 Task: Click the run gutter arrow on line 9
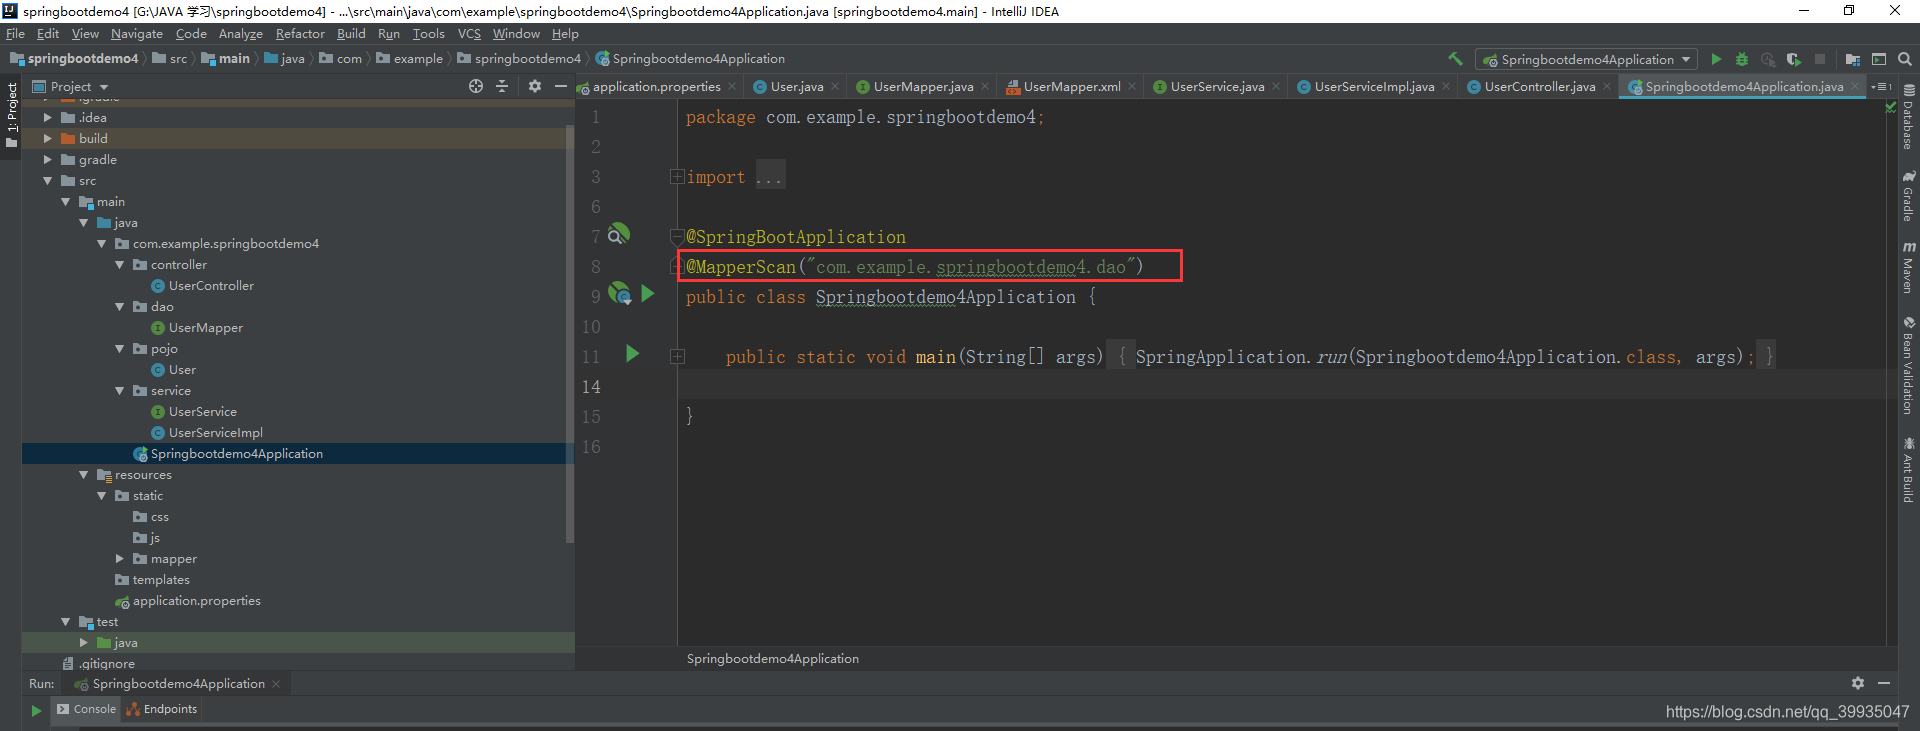pyautogui.click(x=648, y=293)
